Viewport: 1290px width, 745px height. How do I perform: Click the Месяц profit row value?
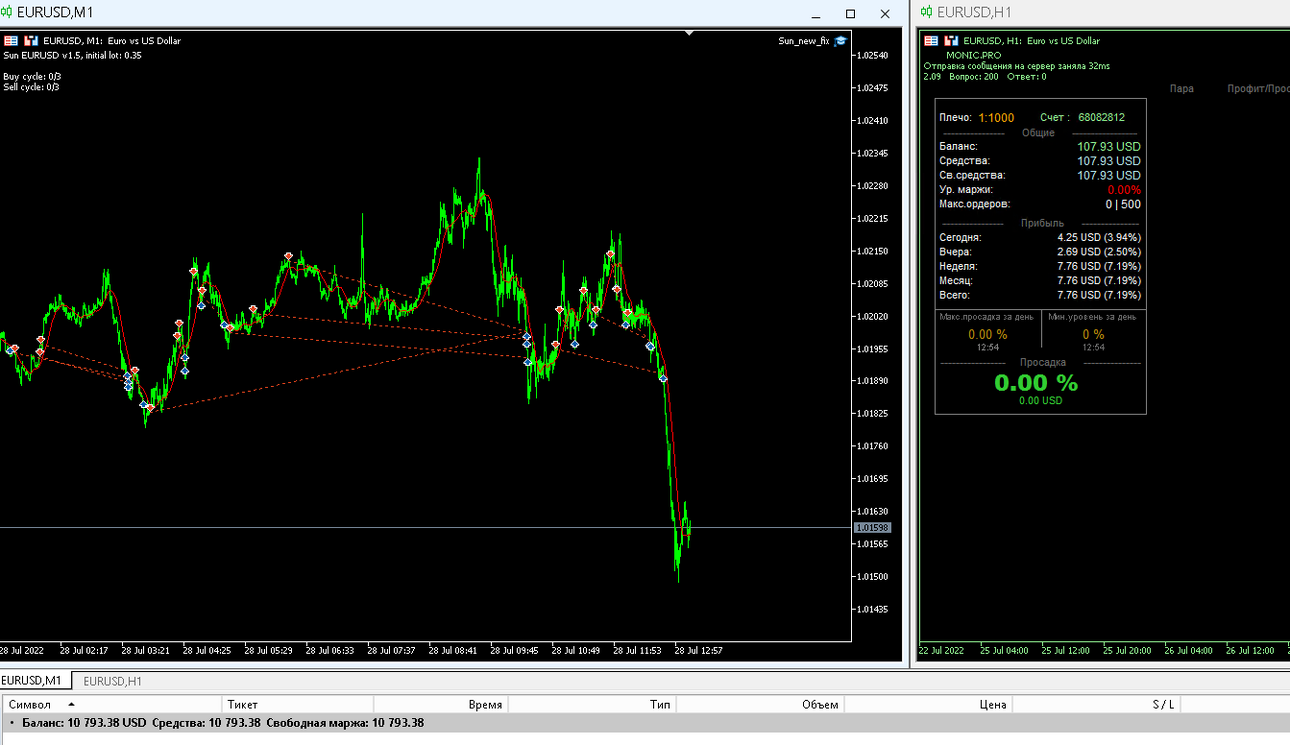[1099, 281]
